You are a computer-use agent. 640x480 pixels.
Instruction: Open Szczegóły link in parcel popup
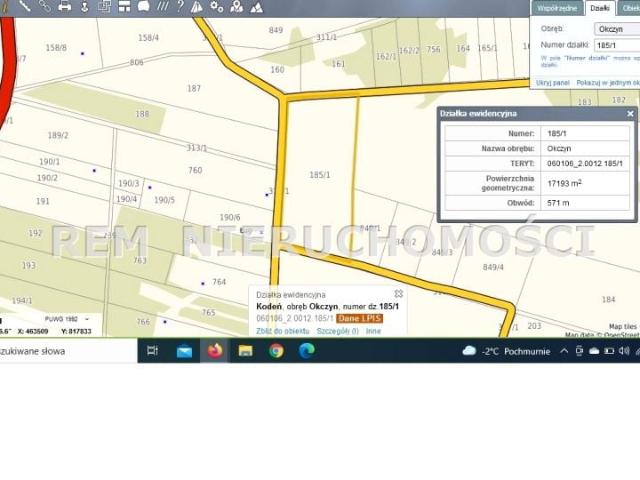[x=338, y=330]
